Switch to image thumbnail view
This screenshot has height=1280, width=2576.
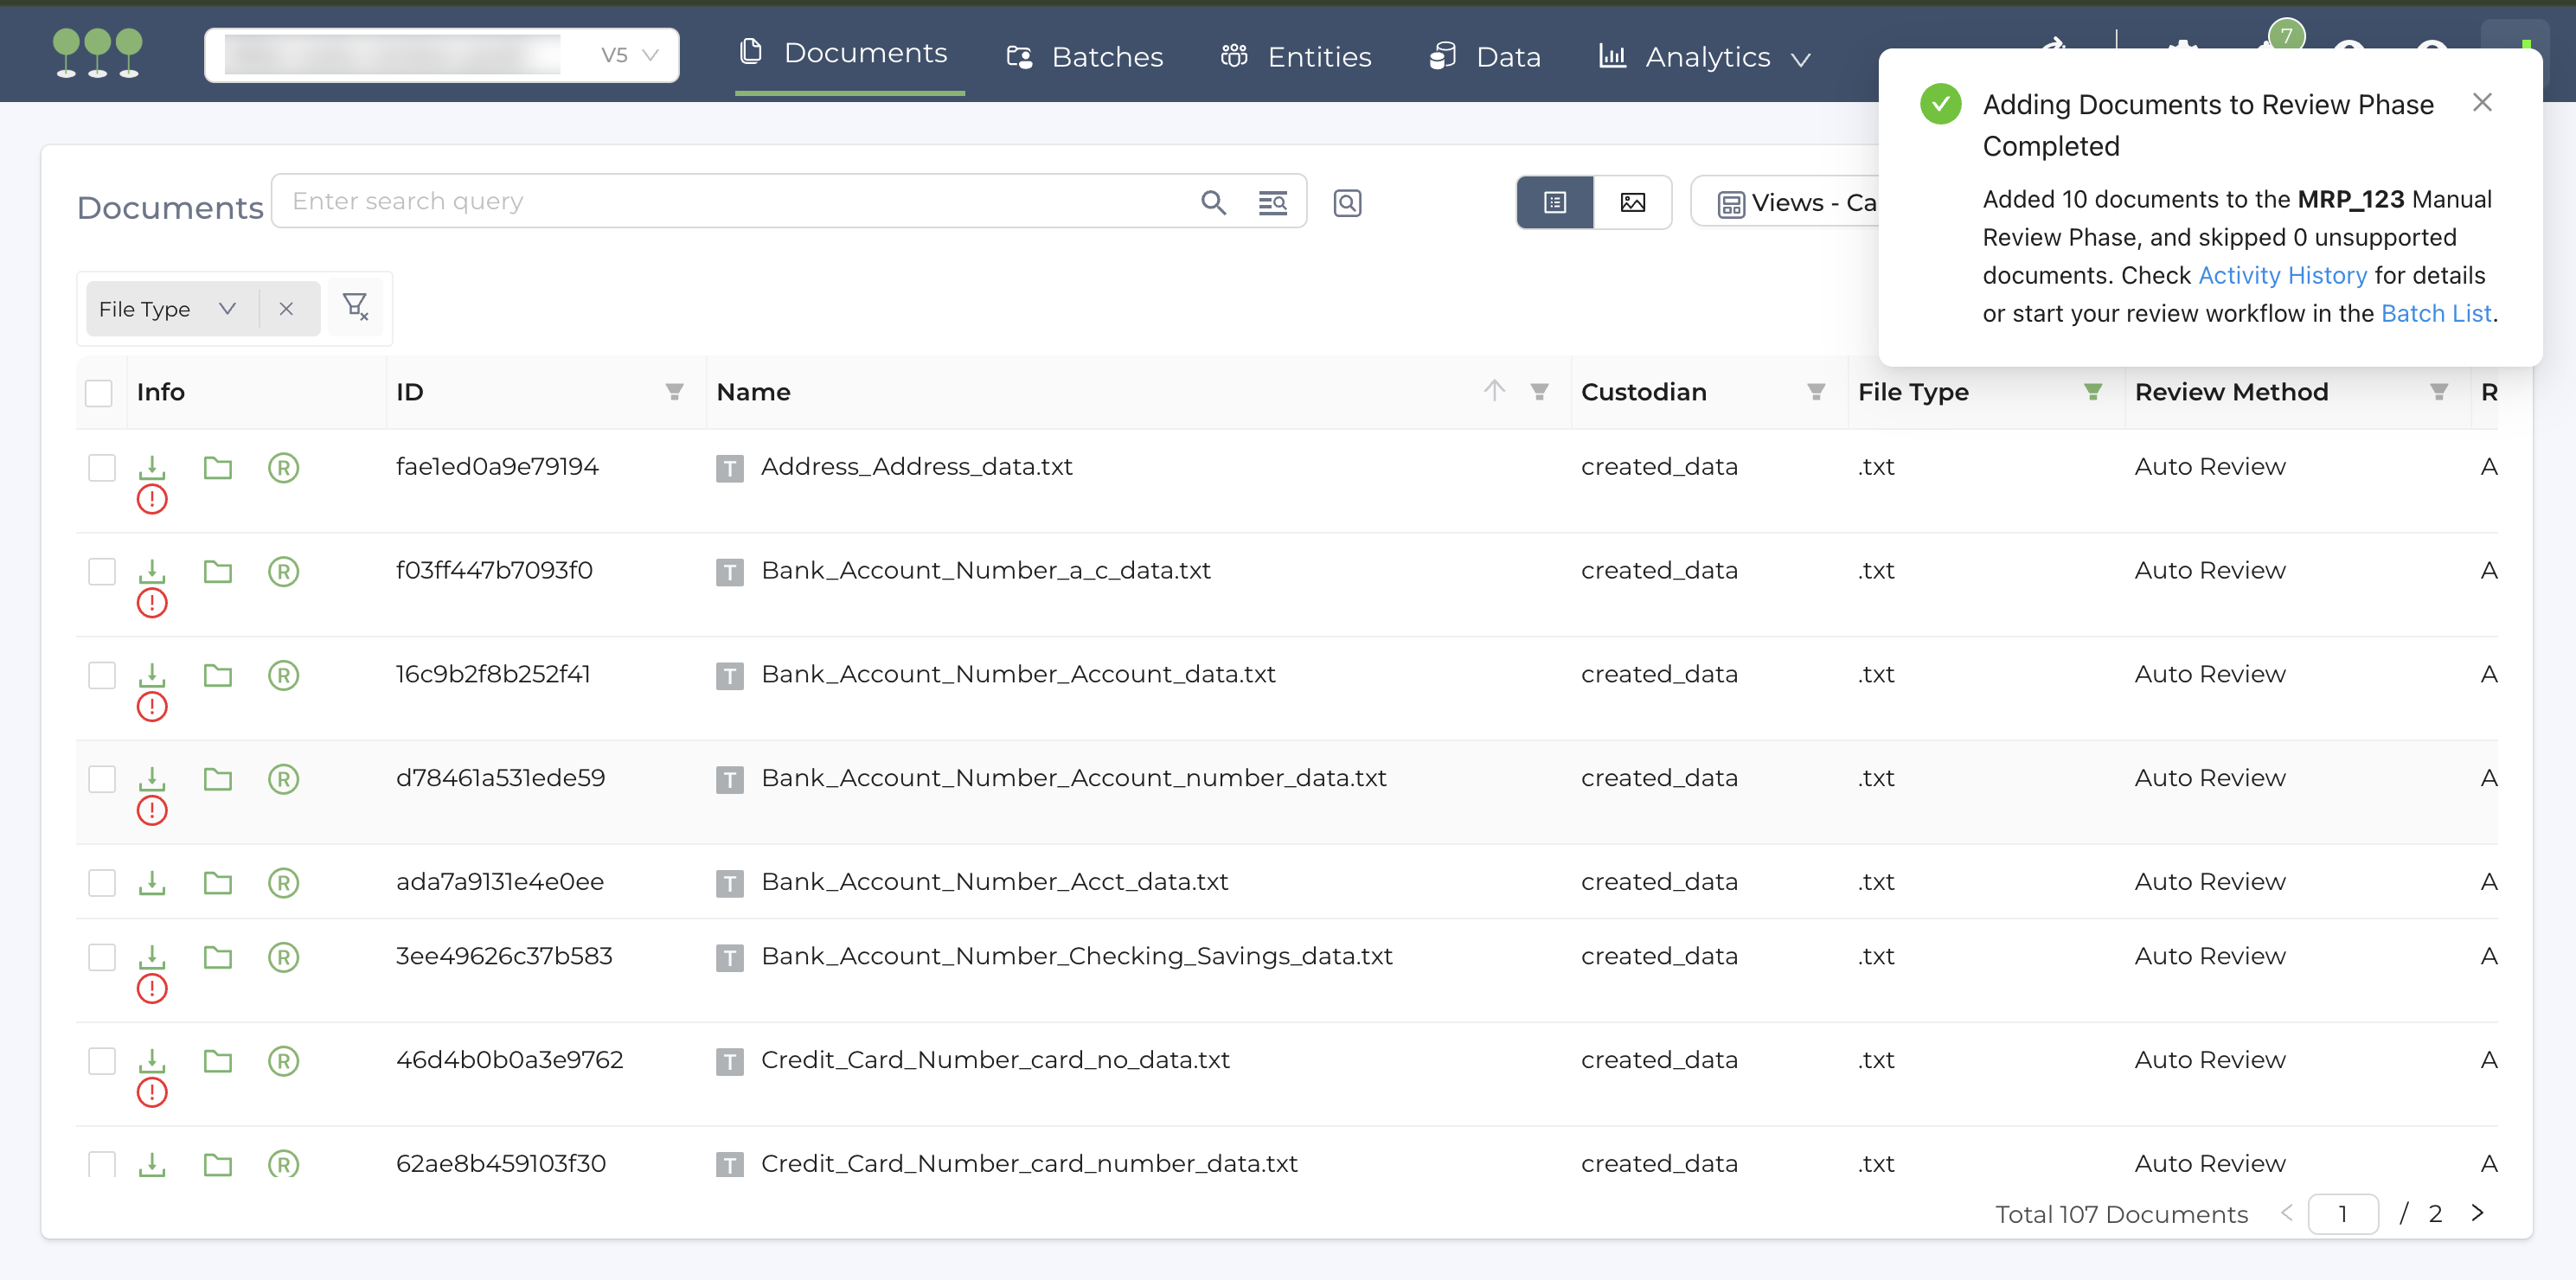click(1632, 202)
